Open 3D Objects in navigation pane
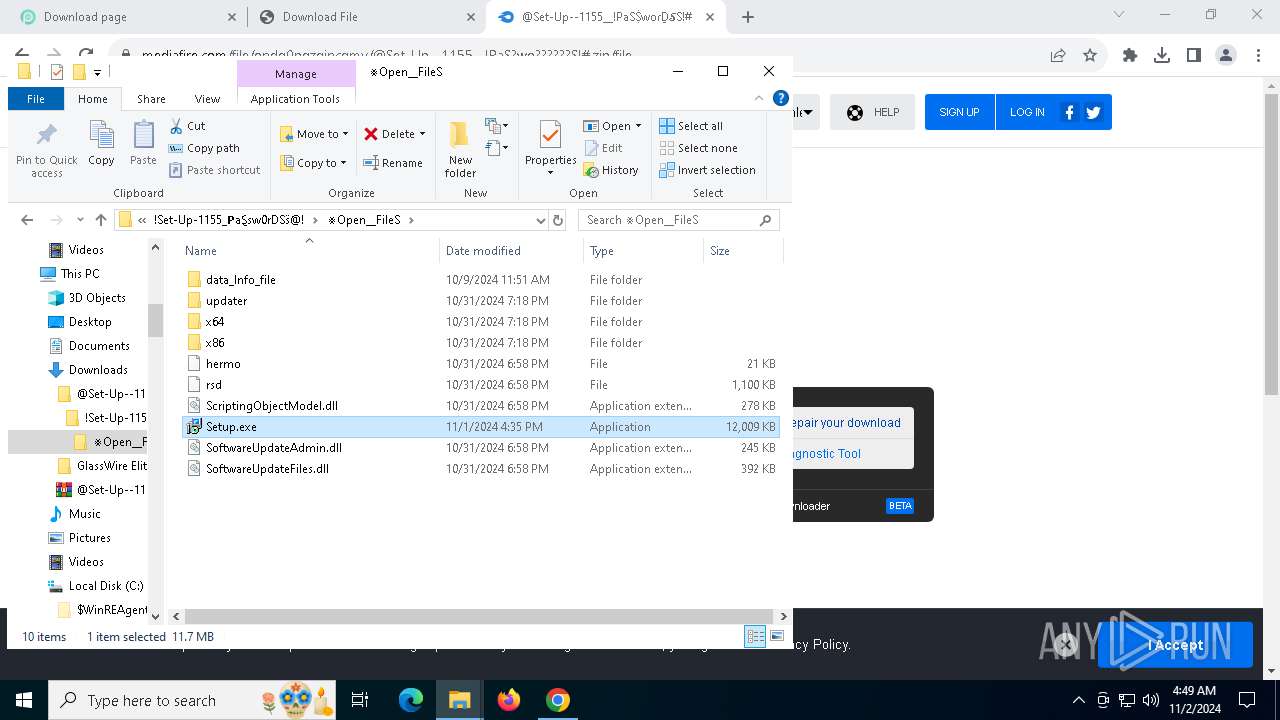The image size is (1280, 720). (x=96, y=298)
